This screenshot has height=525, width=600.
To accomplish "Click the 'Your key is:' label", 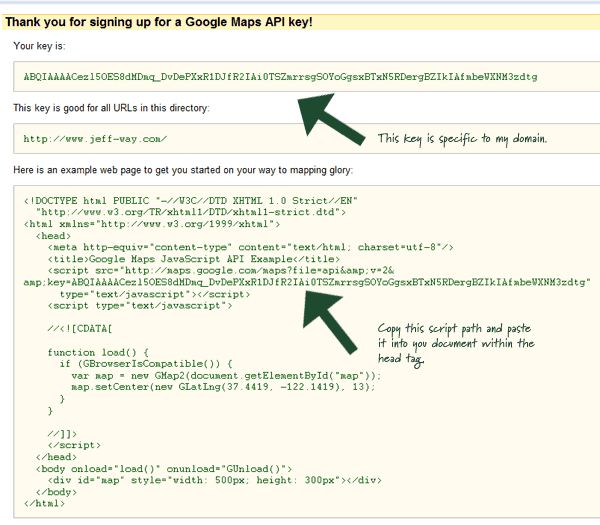I will (39, 46).
